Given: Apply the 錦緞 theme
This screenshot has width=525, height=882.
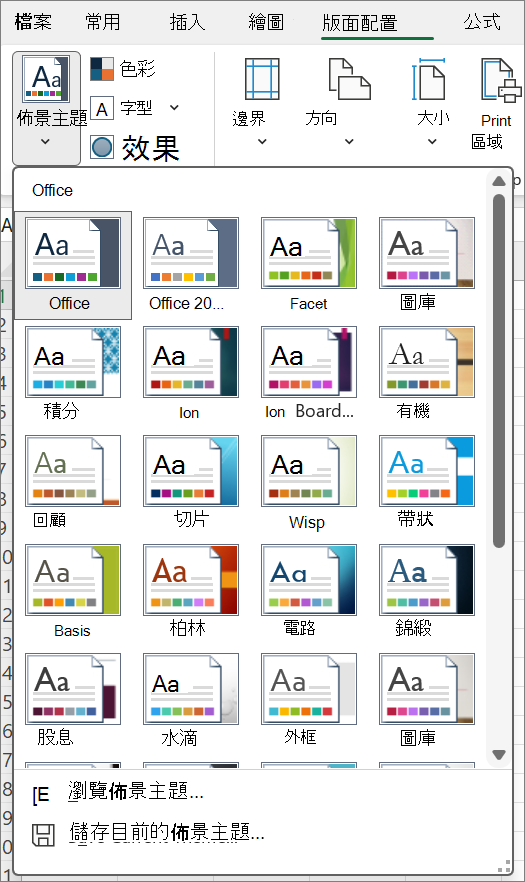Looking at the screenshot, I should (x=427, y=592).
